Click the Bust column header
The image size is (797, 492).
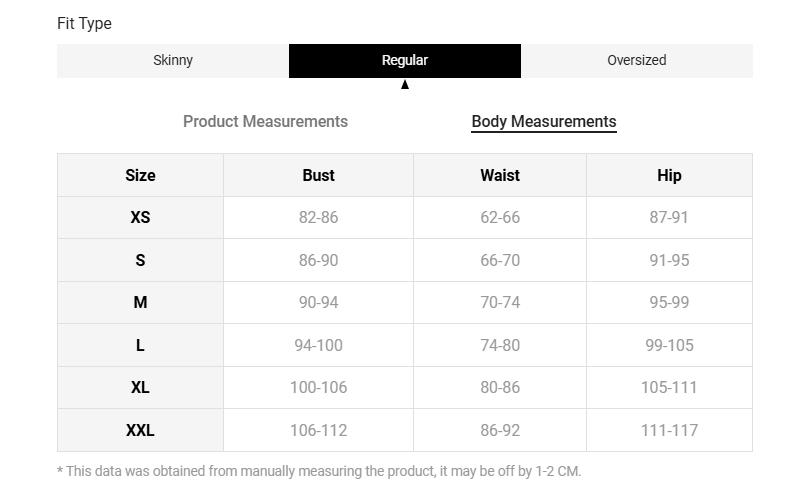pyautogui.click(x=318, y=175)
